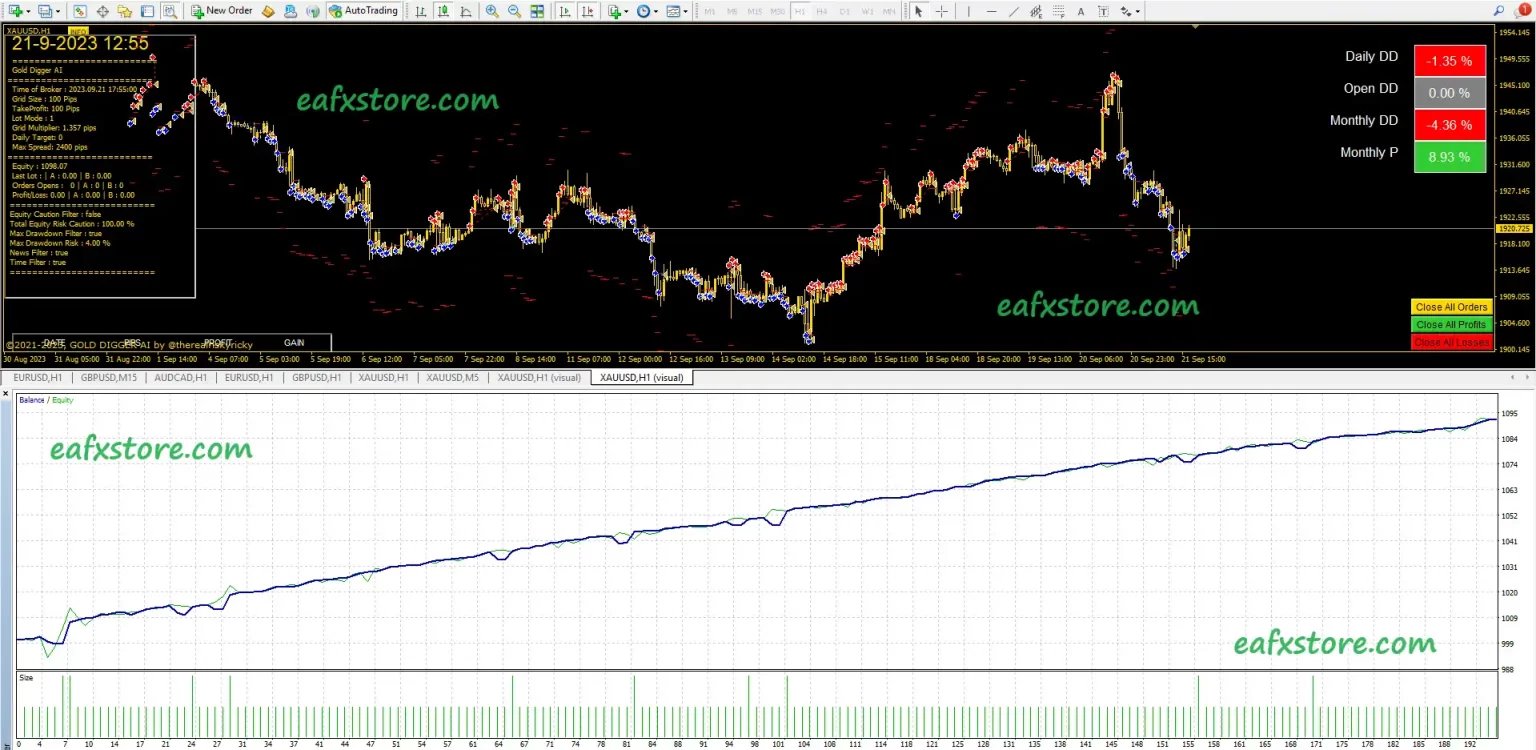Select the crosshair tool
Image resolution: width=1536 pixels, height=750 pixels.
[942, 11]
